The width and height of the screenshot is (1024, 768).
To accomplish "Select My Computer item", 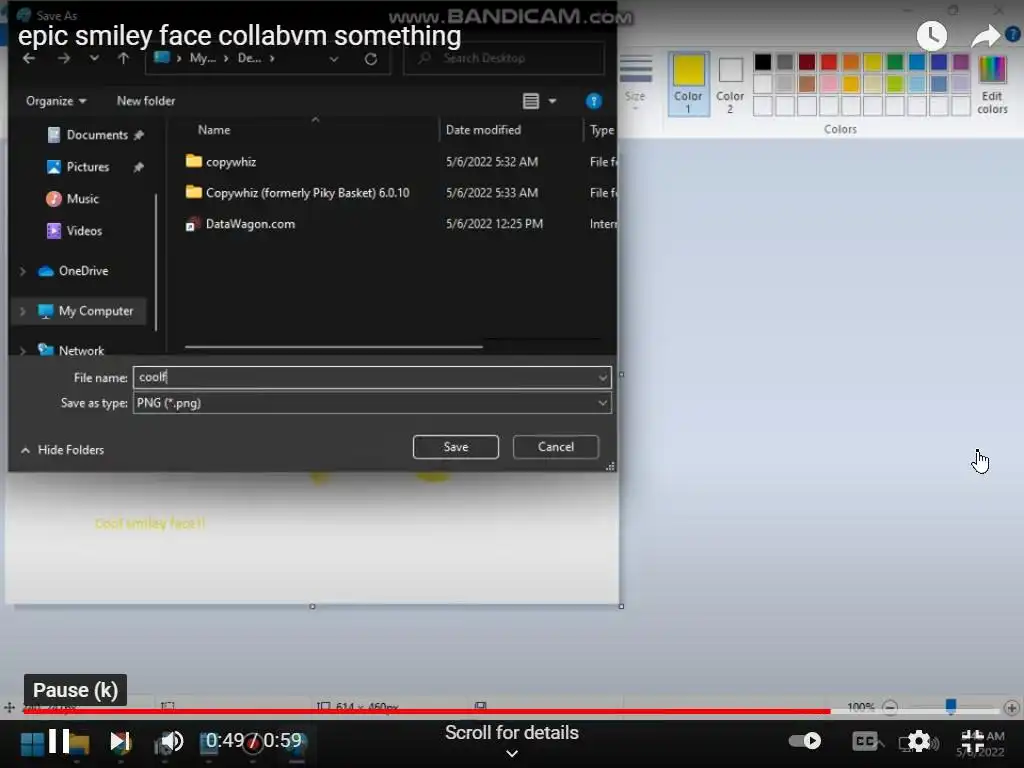I will (x=86, y=311).
